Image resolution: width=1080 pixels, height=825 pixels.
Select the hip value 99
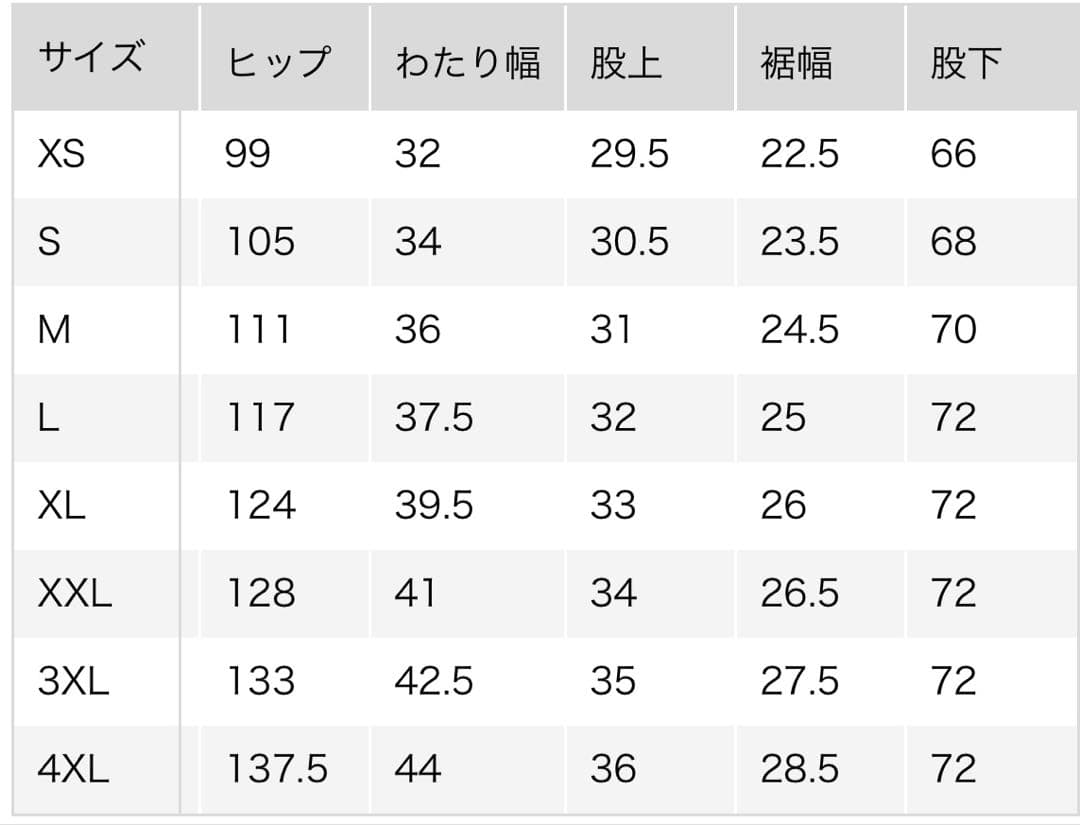(248, 154)
